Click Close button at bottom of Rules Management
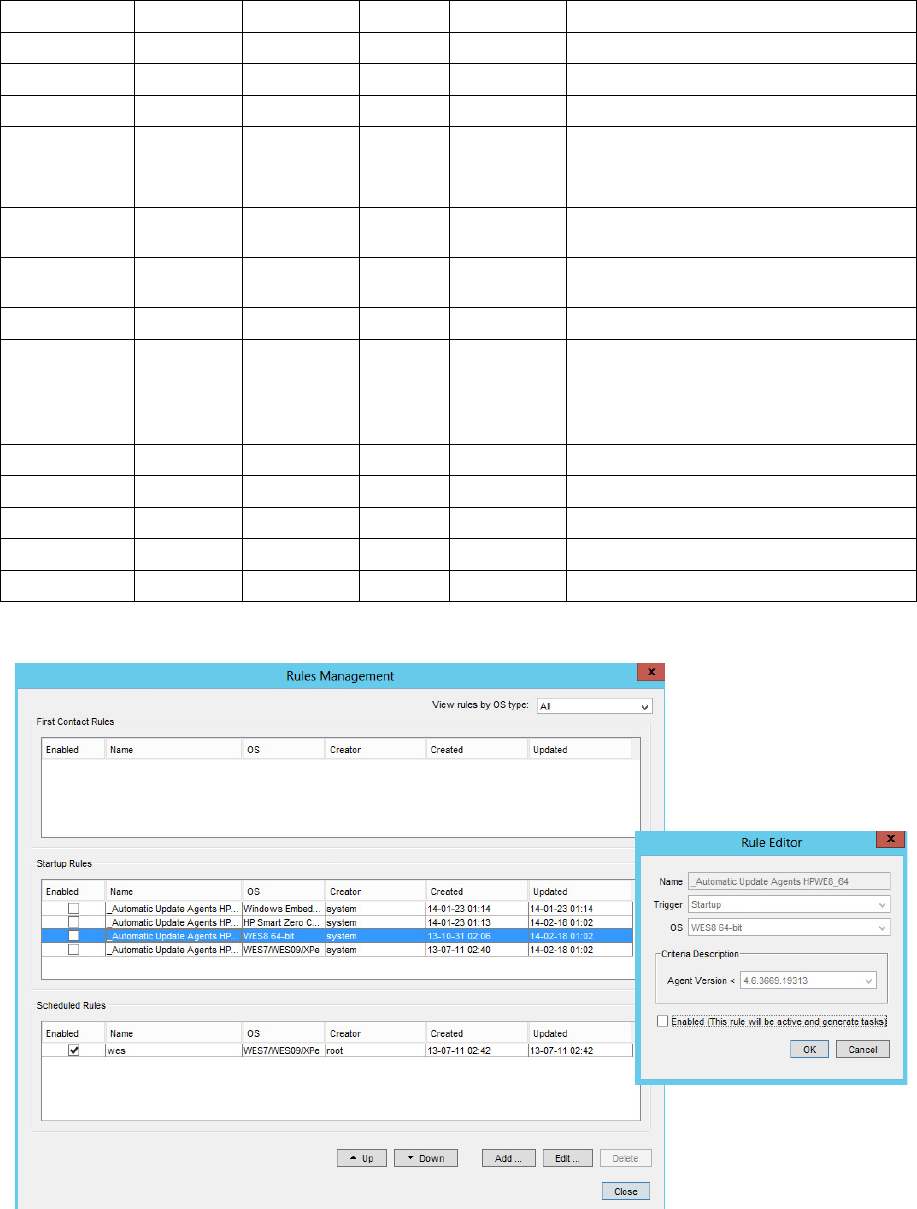917x1209 pixels. click(626, 1191)
